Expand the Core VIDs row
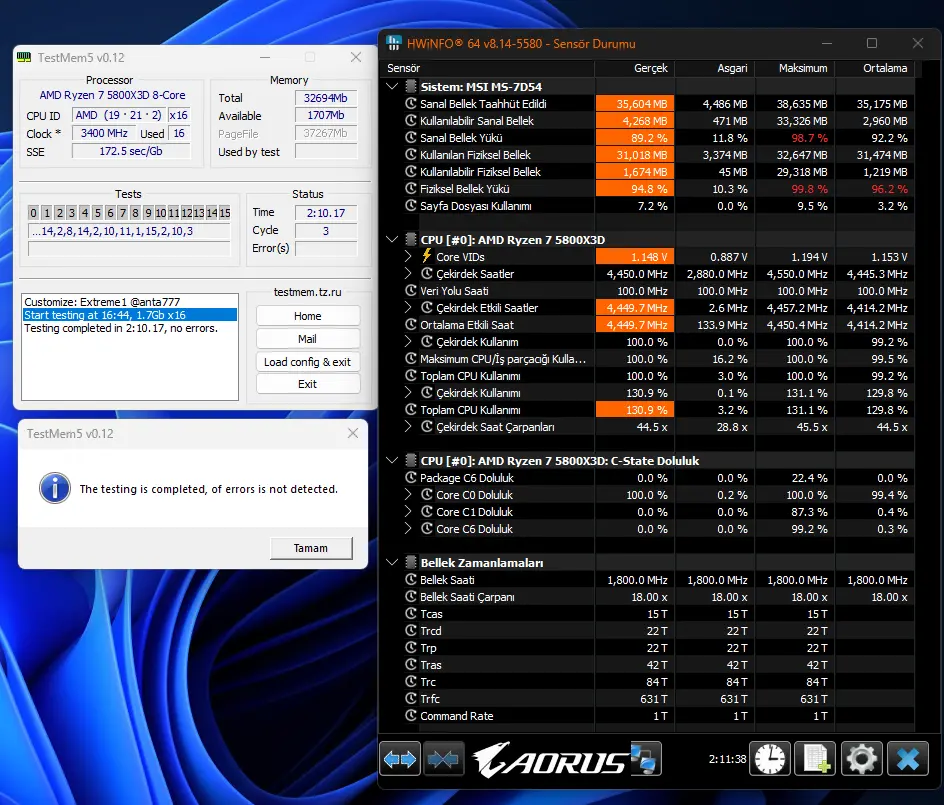The image size is (944, 805). pos(408,256)
